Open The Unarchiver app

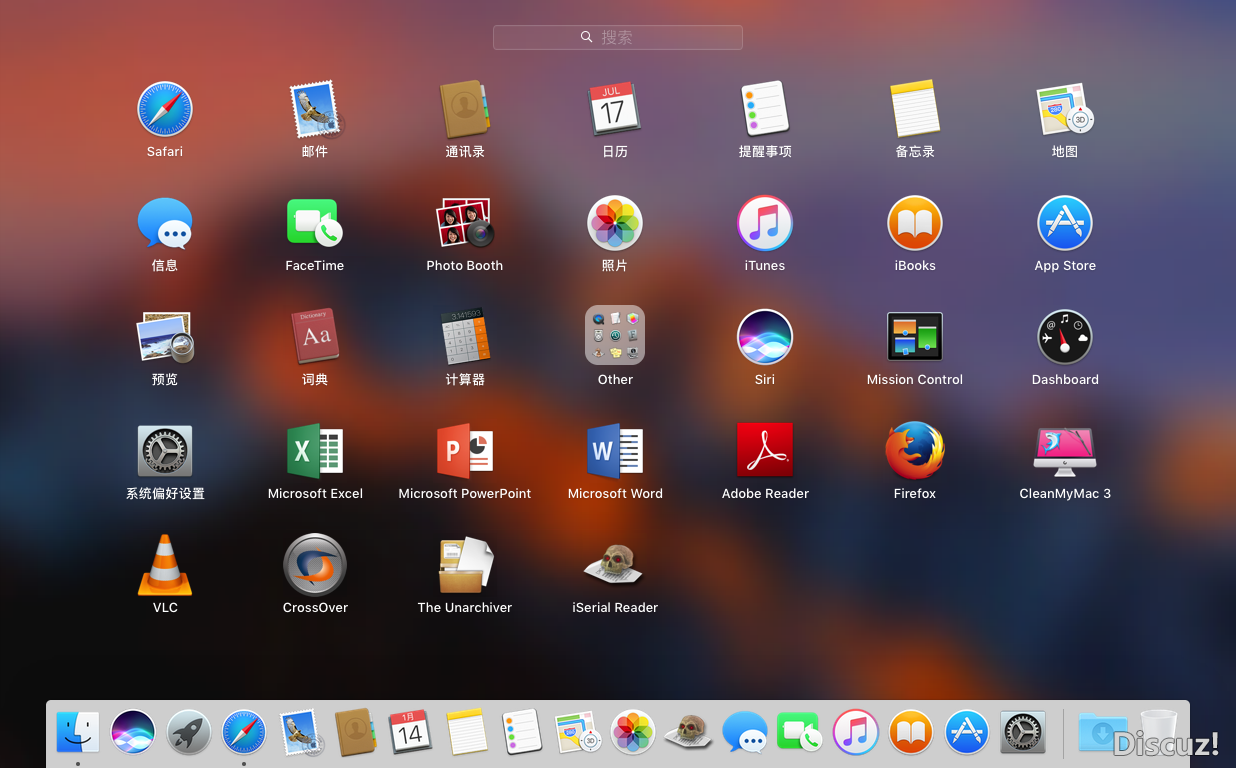(x=465, y=565)
